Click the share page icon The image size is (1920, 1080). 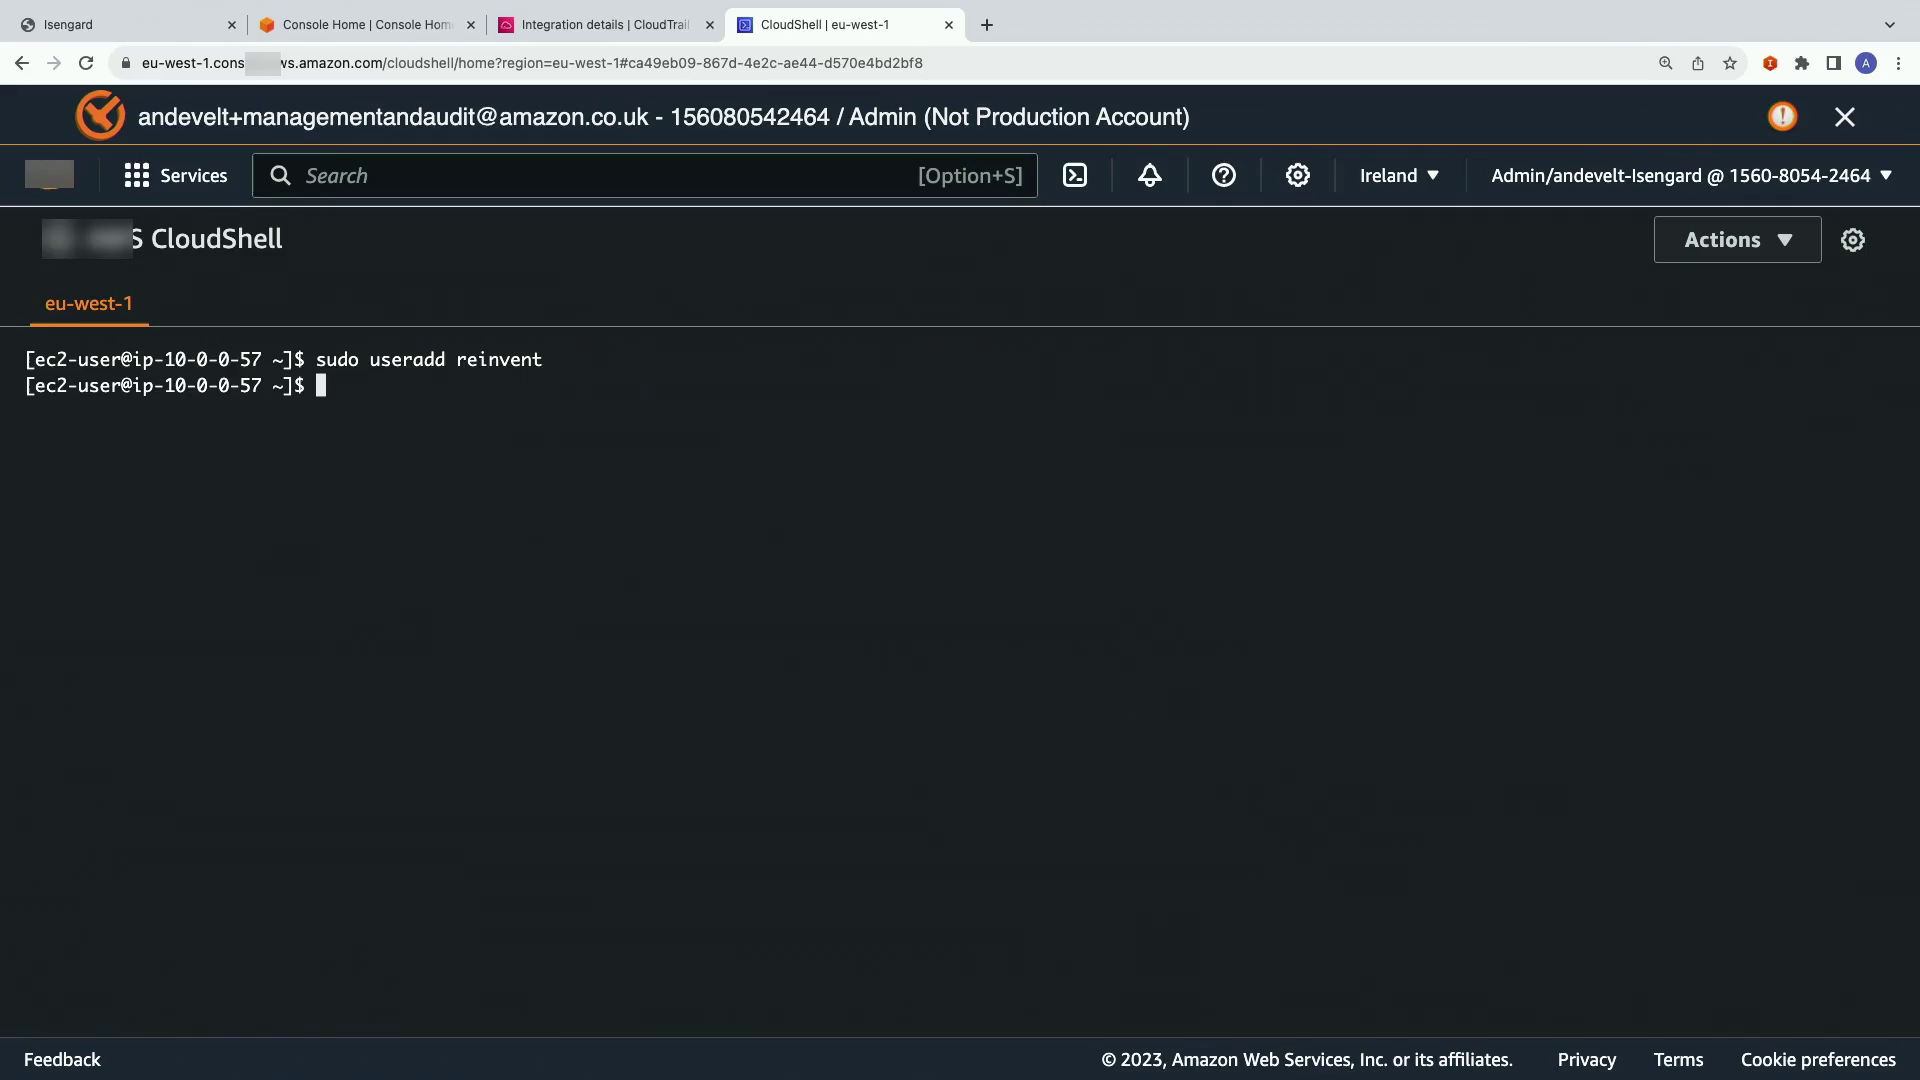(x=1698, y=63)
